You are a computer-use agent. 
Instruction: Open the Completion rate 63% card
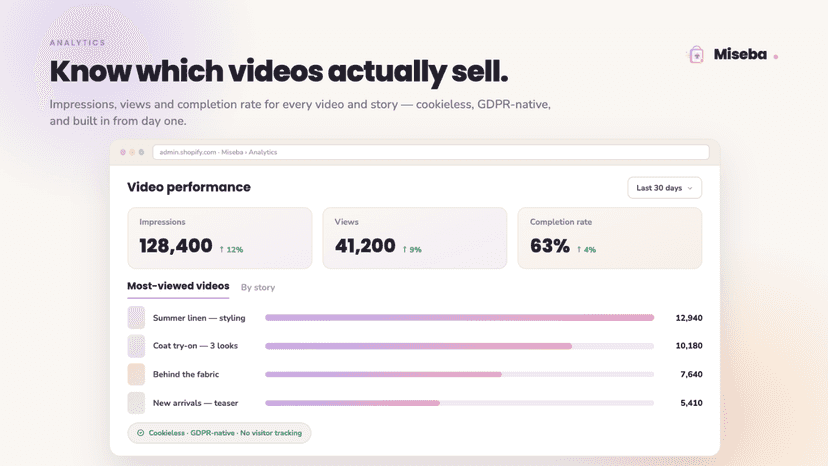[609, 238]
